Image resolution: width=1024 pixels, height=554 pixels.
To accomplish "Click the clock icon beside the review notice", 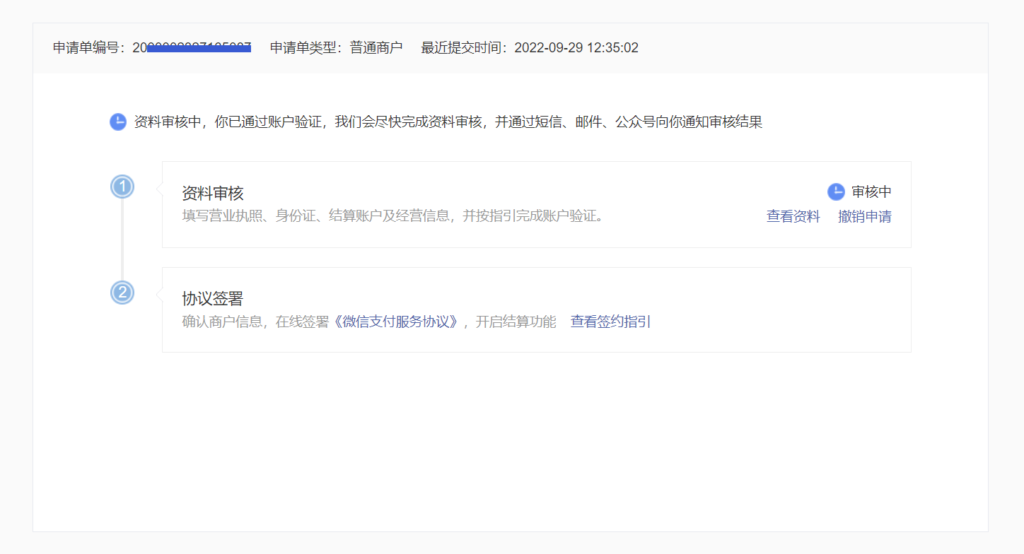I will click(x=118, y=122).
